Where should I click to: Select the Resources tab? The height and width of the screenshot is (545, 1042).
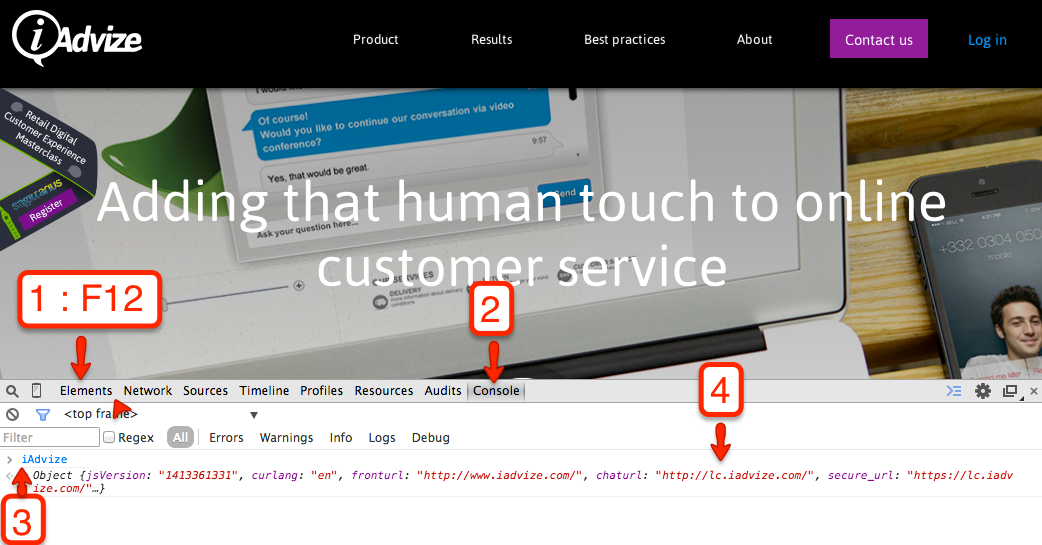[383, 391]
